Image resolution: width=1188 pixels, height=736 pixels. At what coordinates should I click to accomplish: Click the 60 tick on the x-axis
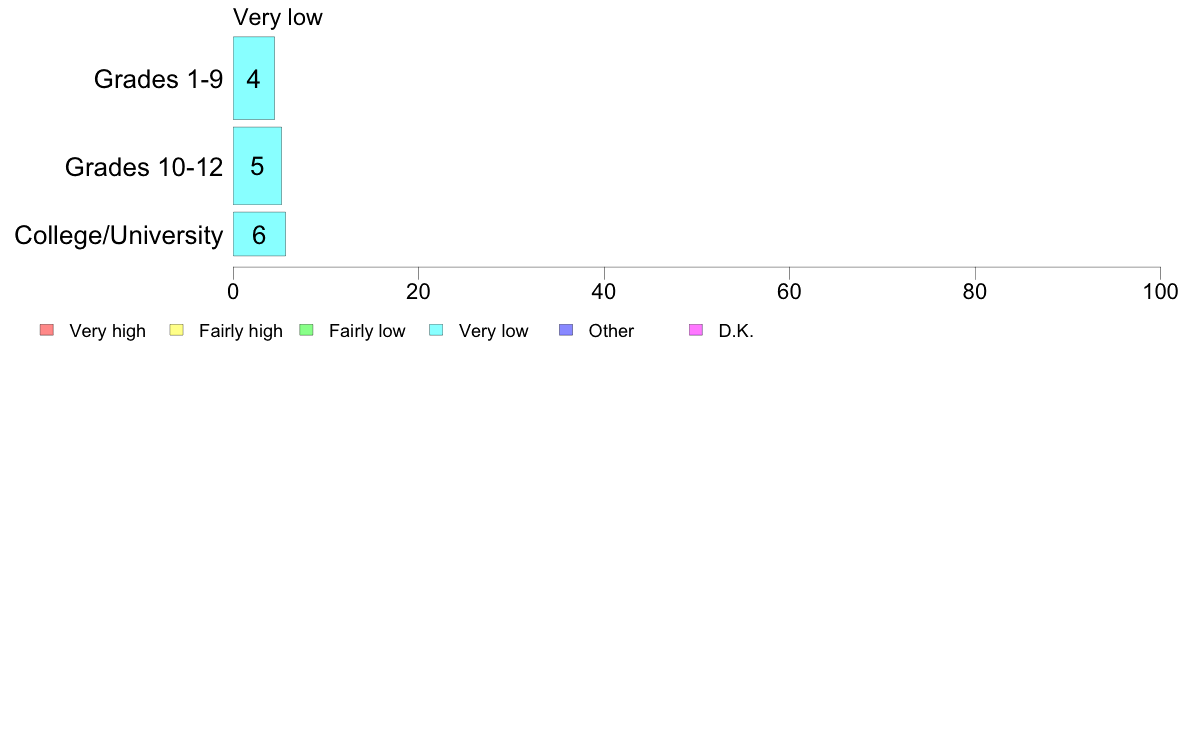[x=789, y=292]
